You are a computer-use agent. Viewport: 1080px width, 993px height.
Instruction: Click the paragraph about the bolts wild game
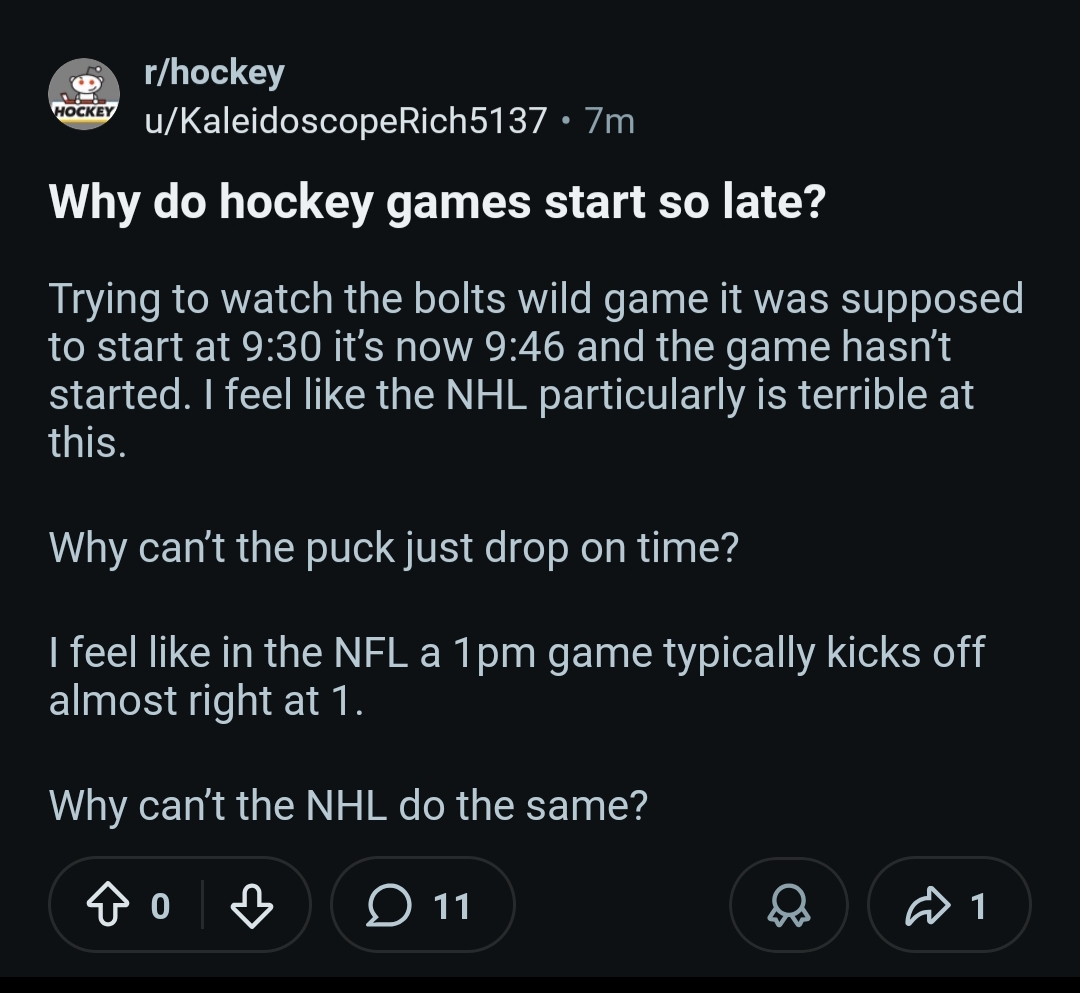point(536,370)
